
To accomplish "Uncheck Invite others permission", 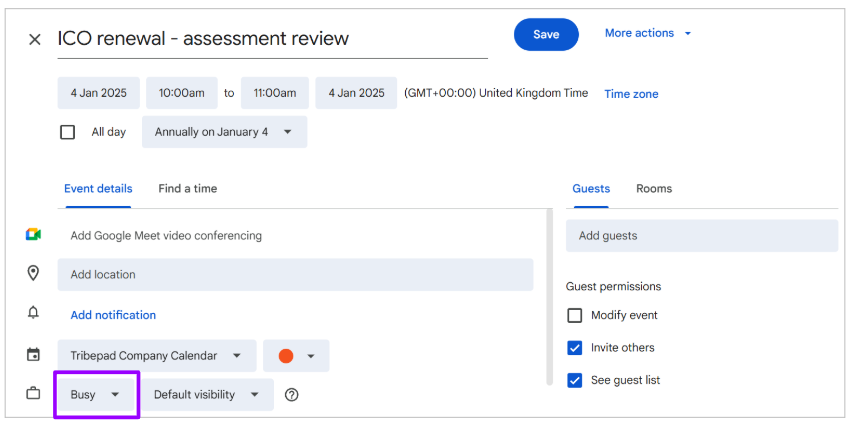I will click(x=575, y=348).
